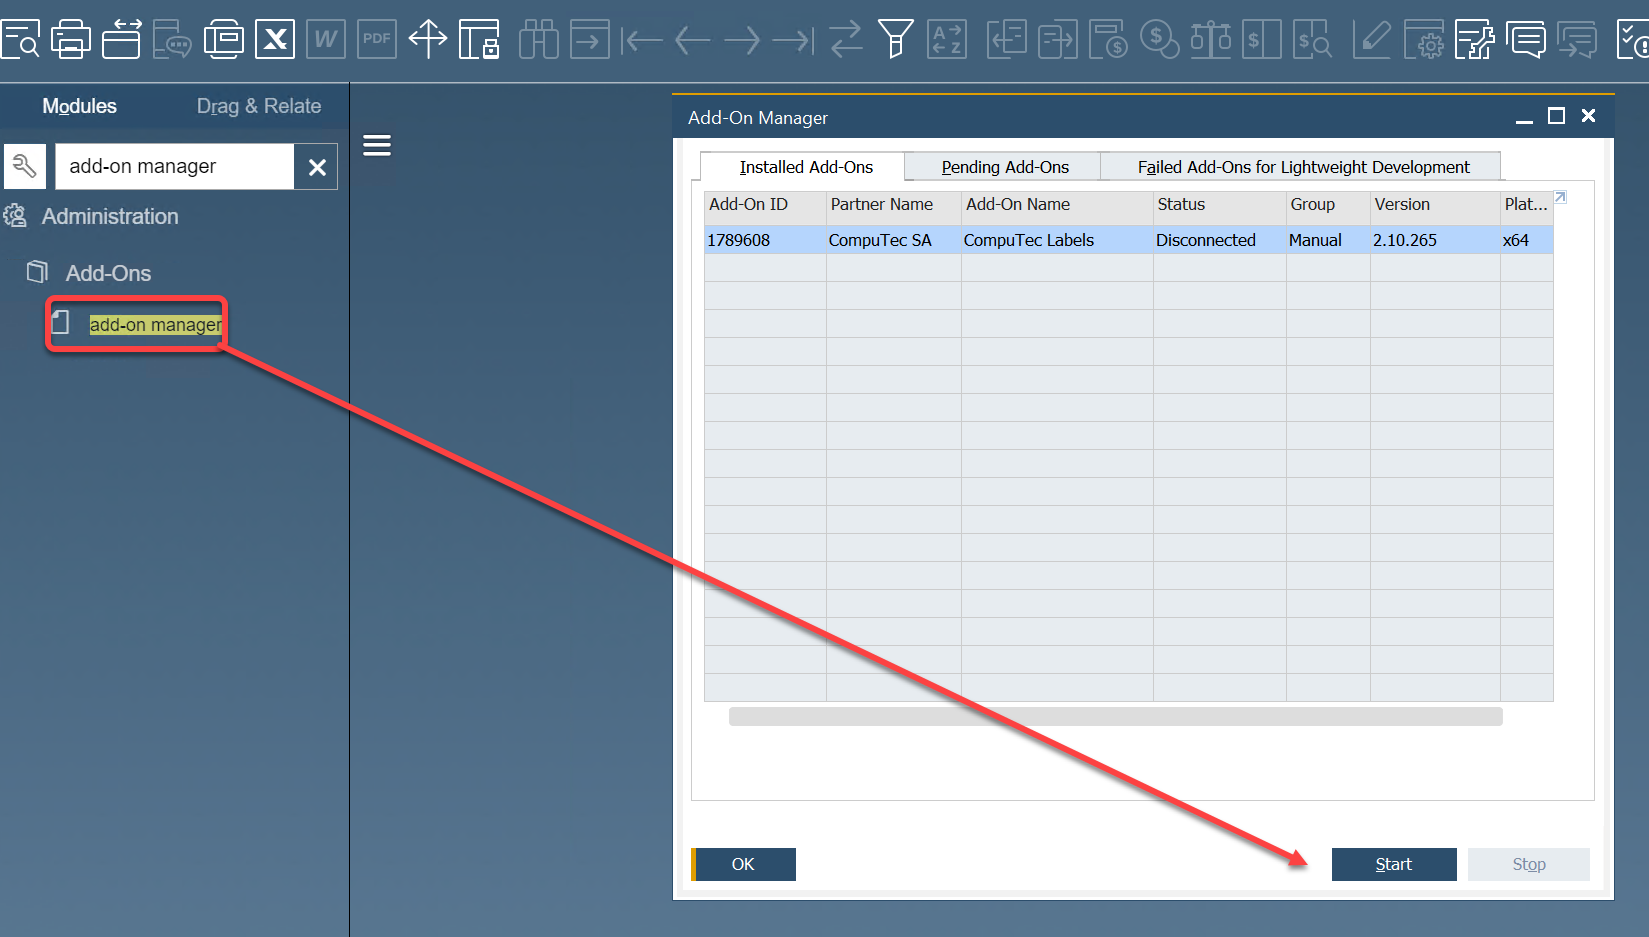
Task: Export to Microsoft Excel icon
Action: pyautogui.click(x=275, y=40)
